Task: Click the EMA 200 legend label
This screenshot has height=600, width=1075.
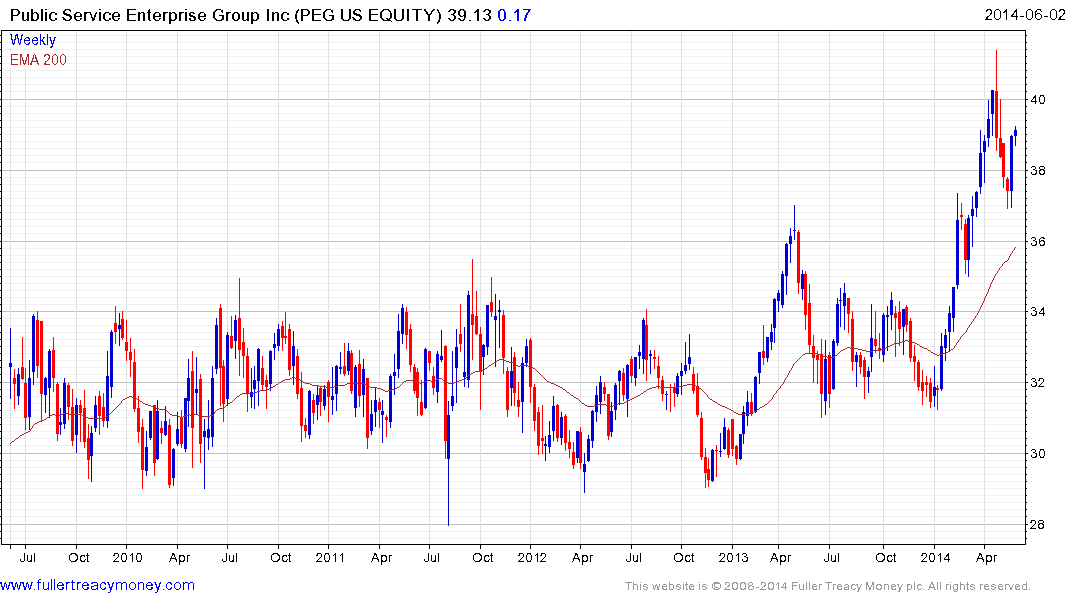Action: pyautogui.click(x=38, y=60)
